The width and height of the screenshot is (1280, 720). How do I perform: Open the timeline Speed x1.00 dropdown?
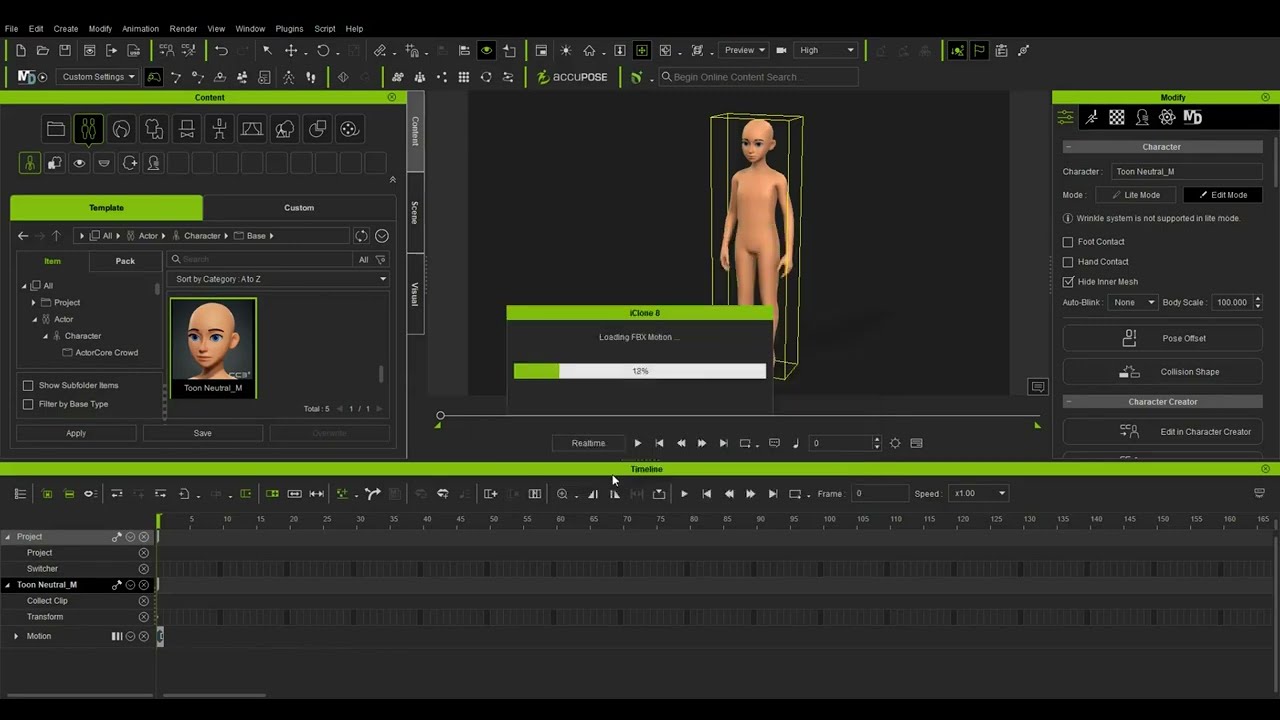tap(979, 494)
